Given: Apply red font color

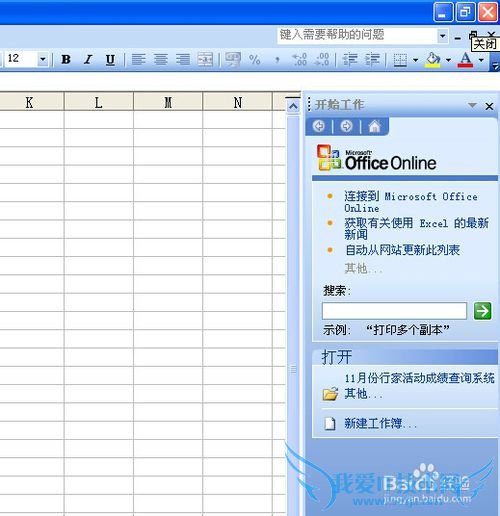Looking at the screenshot, I should coord(465,60).
